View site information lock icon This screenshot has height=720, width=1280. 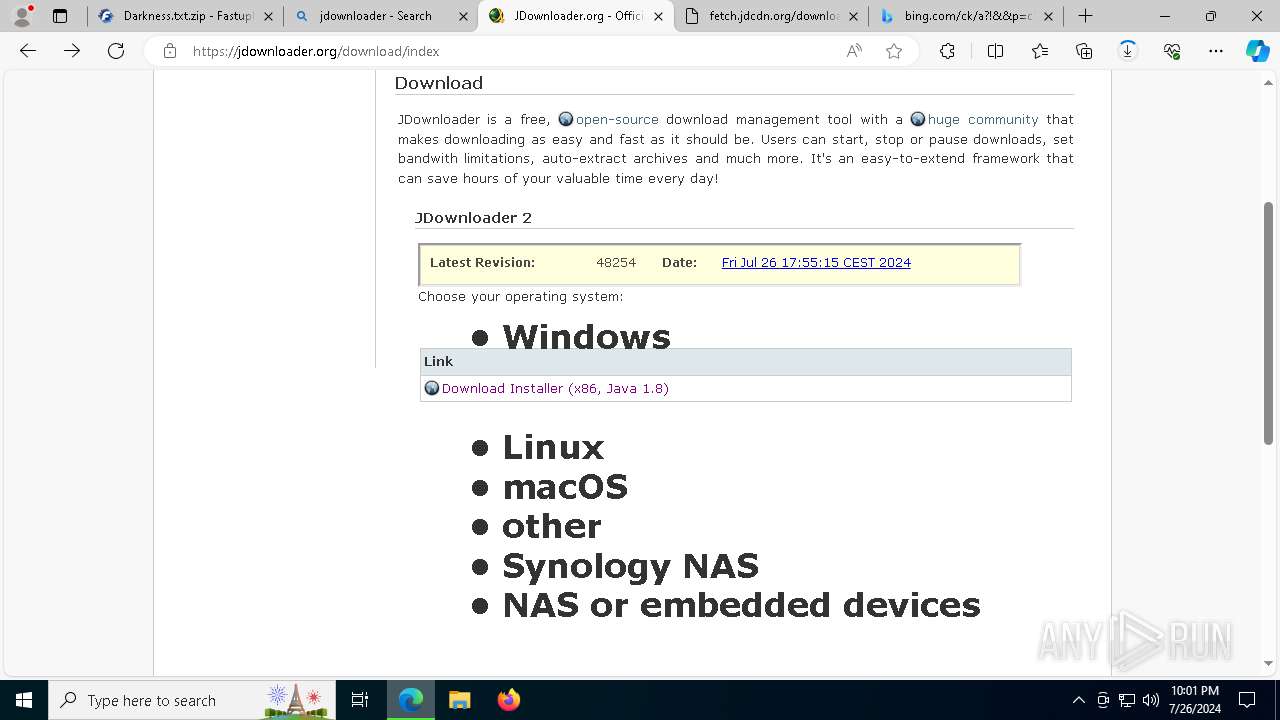pos(170,51)
